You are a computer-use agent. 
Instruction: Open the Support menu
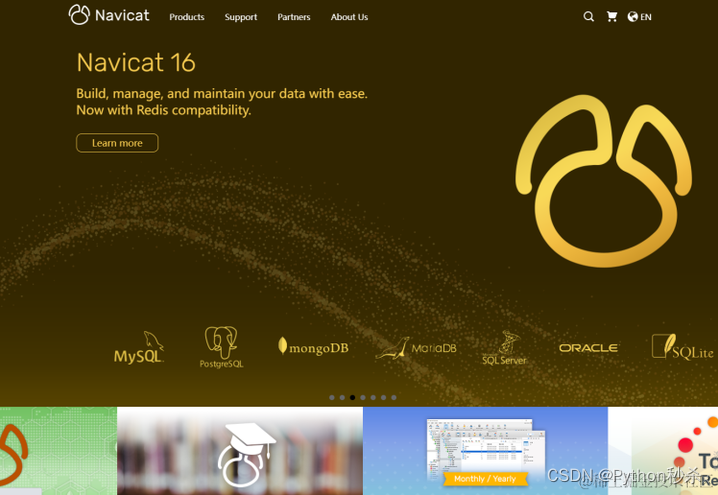[x=241, y=17]
